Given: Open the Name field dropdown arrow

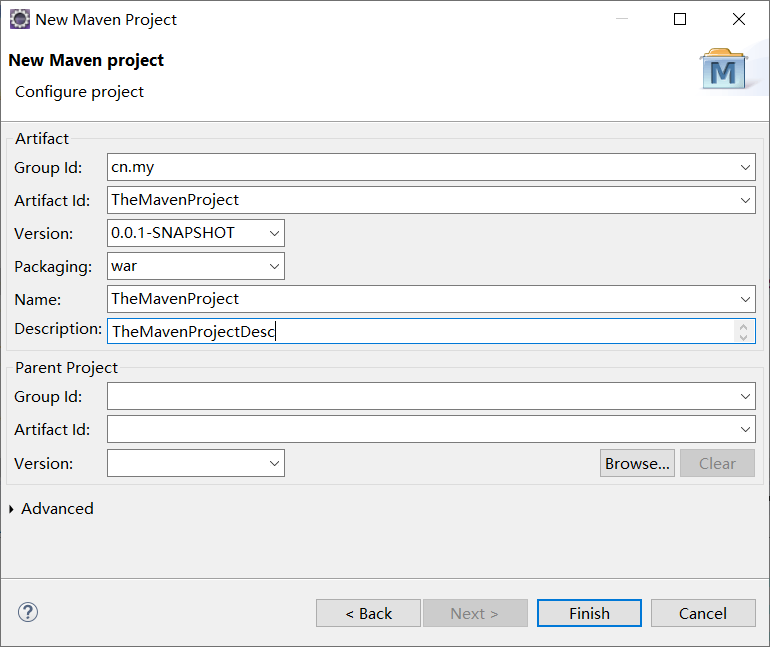Looking at the screenshot, I should point(745,299).
